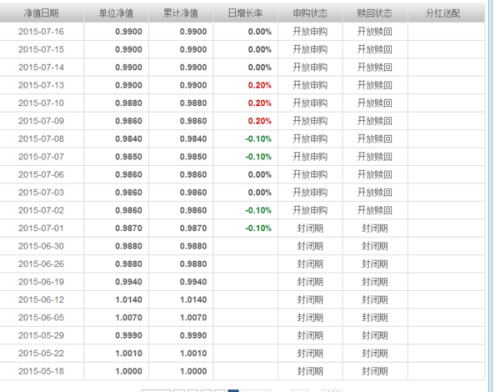Click the 累计净值 column header

(181, 13)
